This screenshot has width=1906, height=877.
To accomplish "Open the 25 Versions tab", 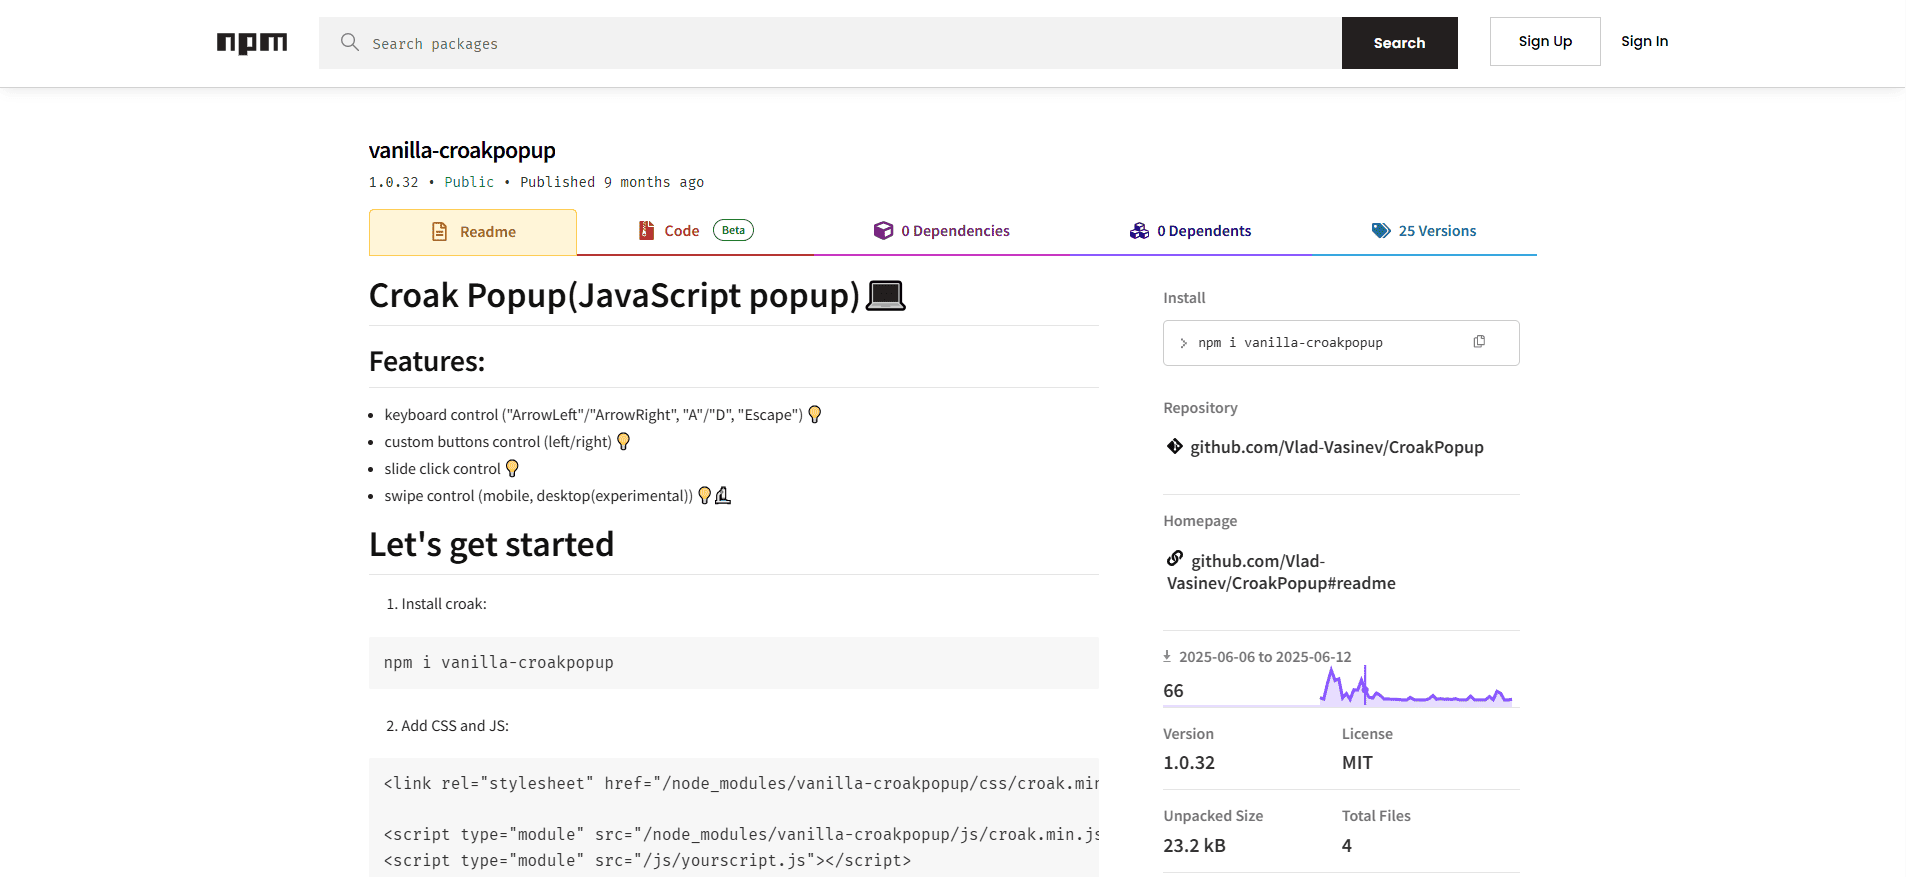I will tap(1436, 231).
